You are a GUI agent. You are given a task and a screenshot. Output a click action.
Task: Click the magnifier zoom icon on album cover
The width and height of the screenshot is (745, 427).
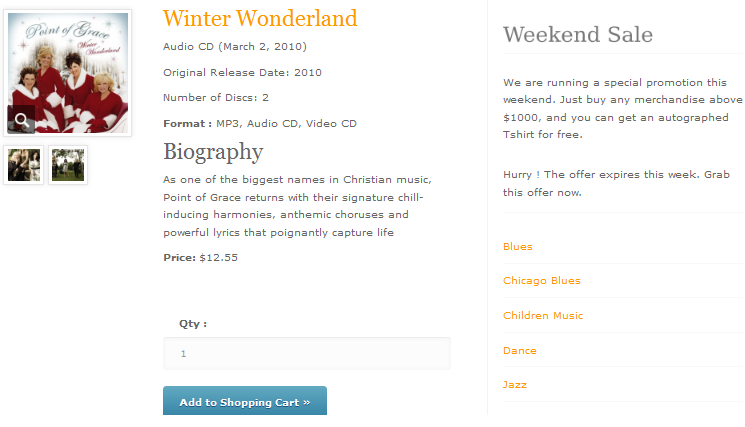(21, 120)
